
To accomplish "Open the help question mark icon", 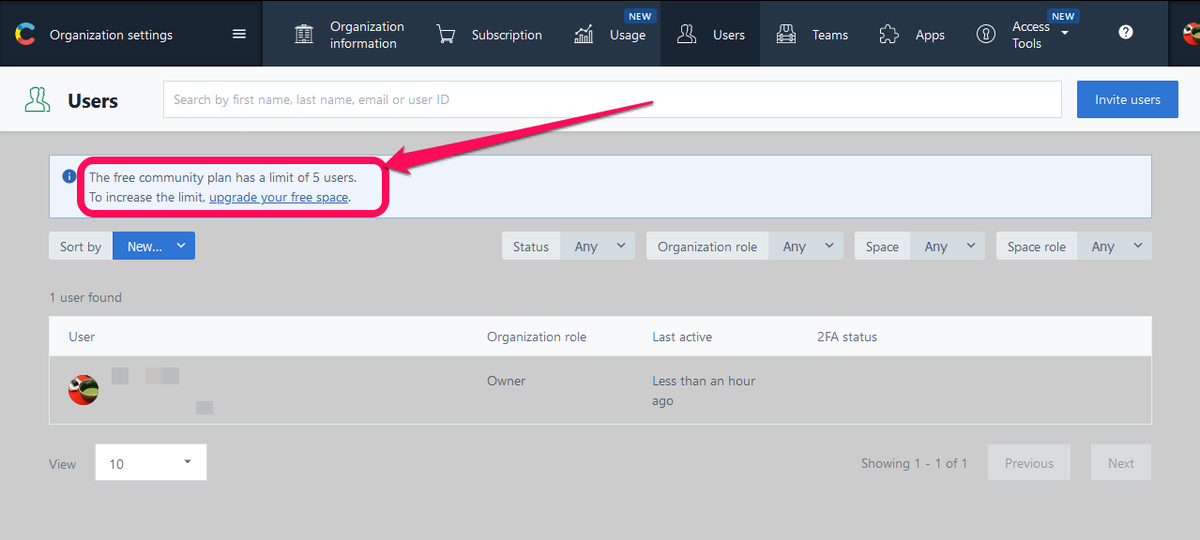I will 1126,32.
